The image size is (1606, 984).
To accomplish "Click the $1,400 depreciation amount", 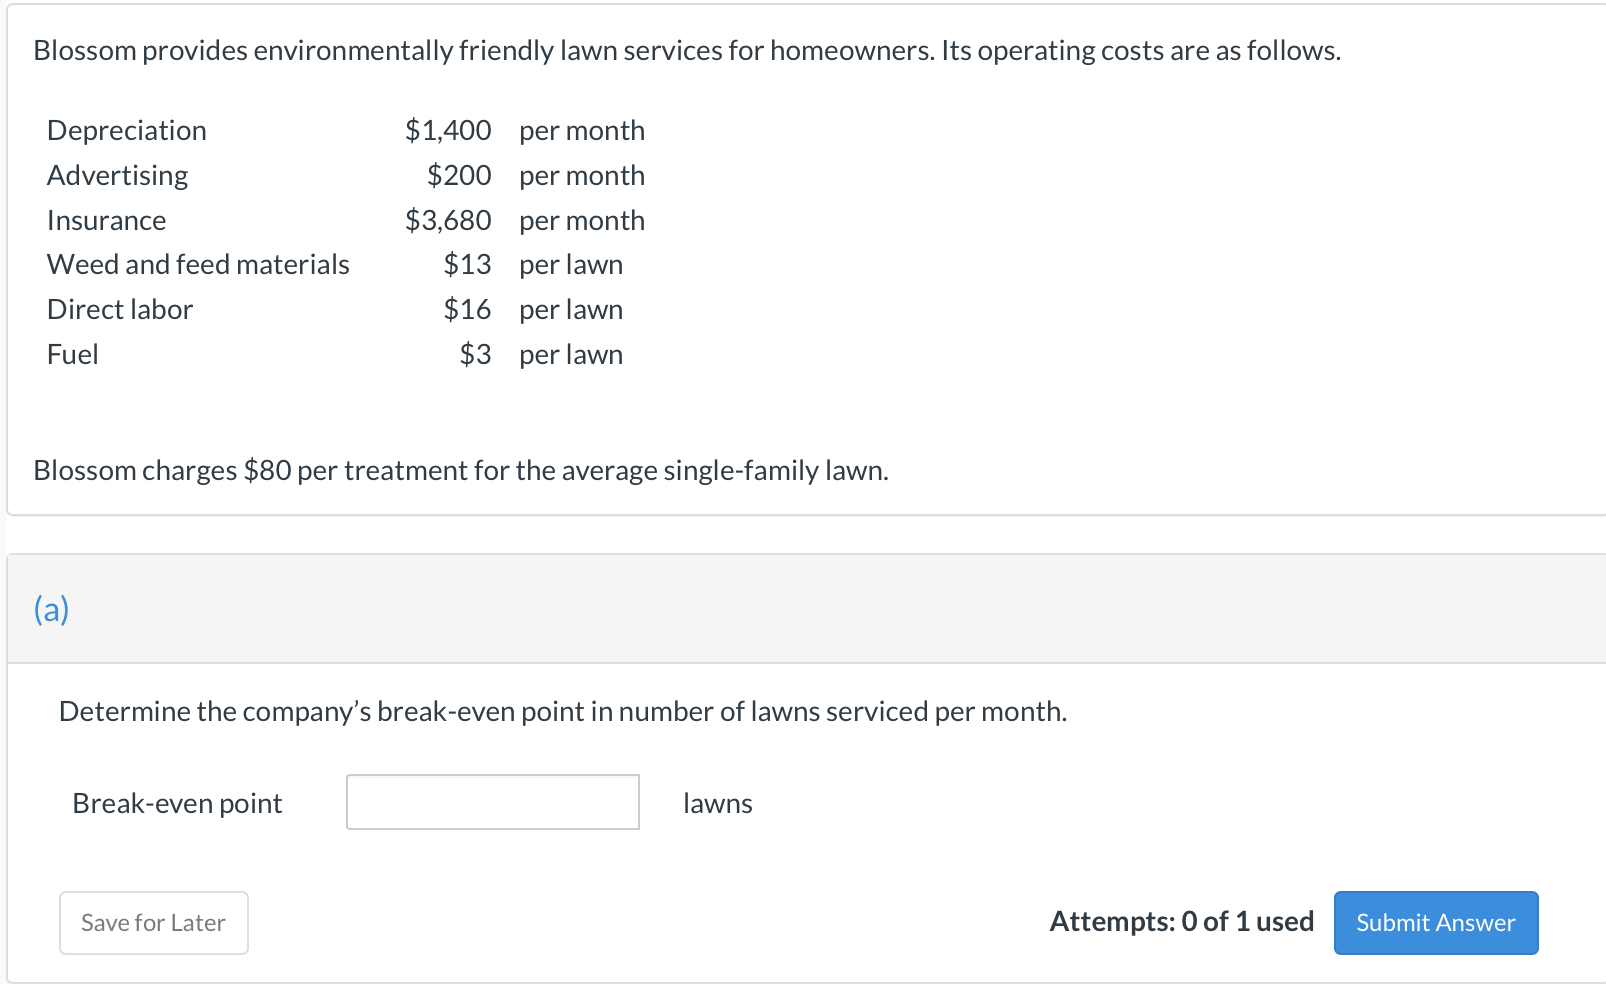I will tap(448, 130).
